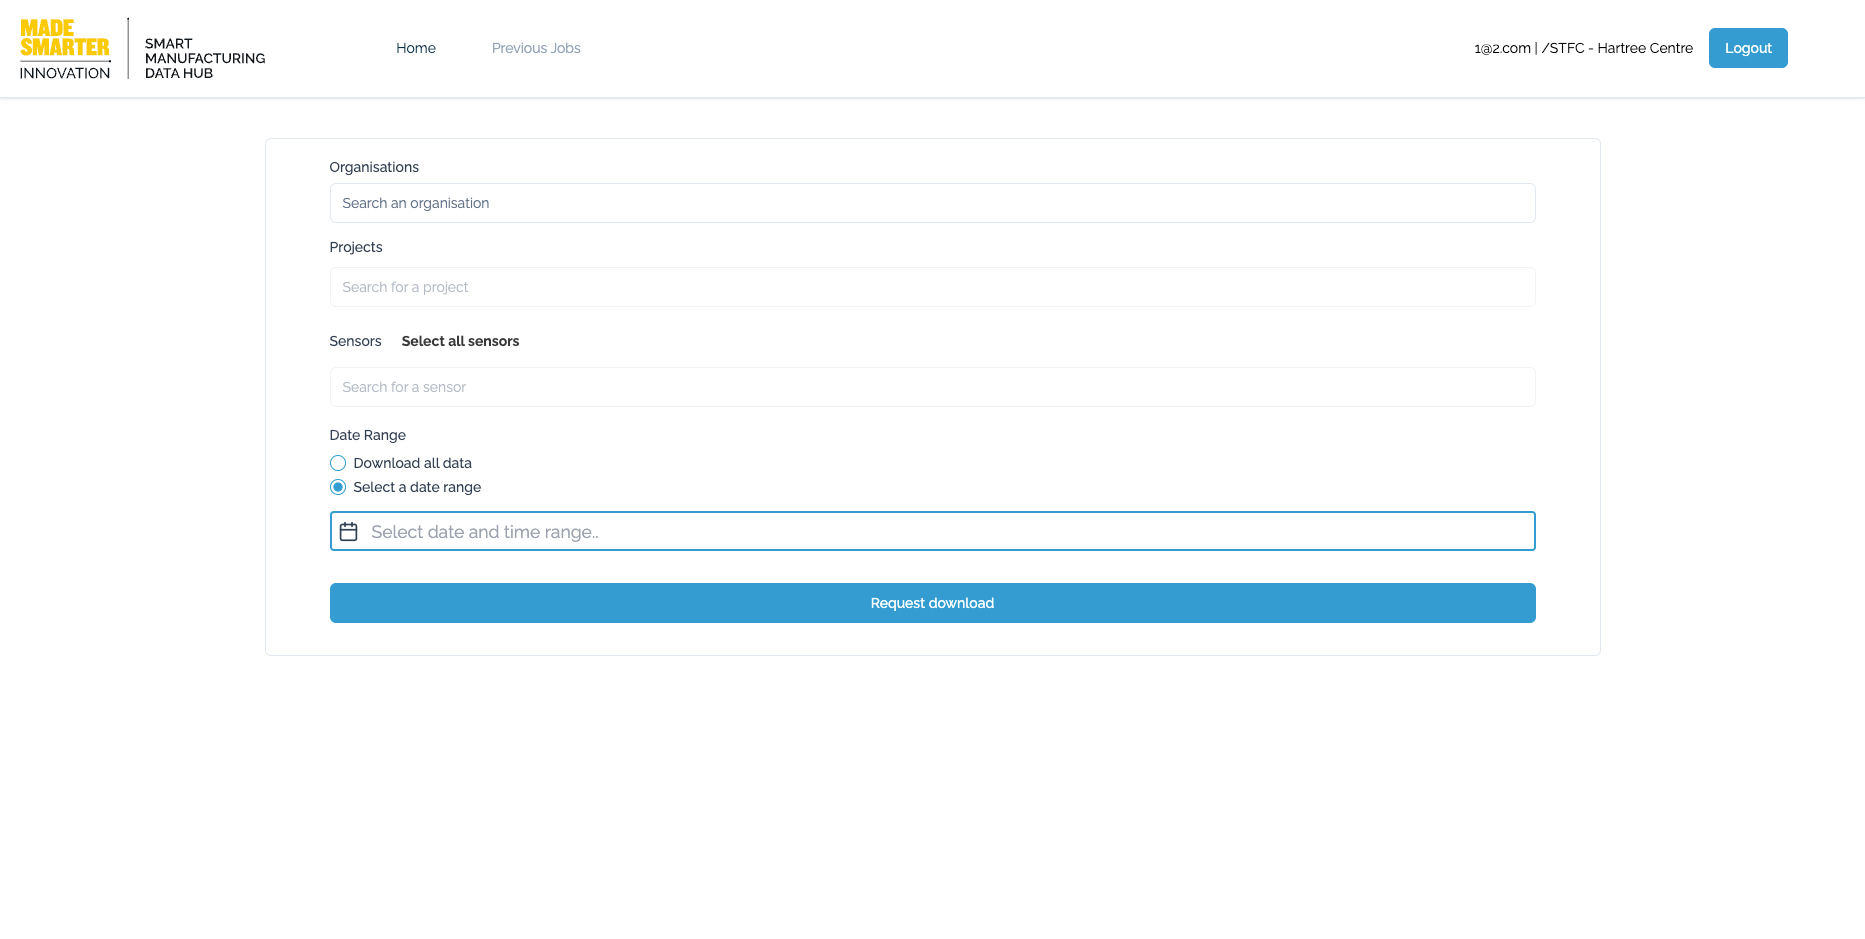The width and height of the screenshot is (1865, 939).
Task: Click Select all sensors
Action: [x=460, y=341]
